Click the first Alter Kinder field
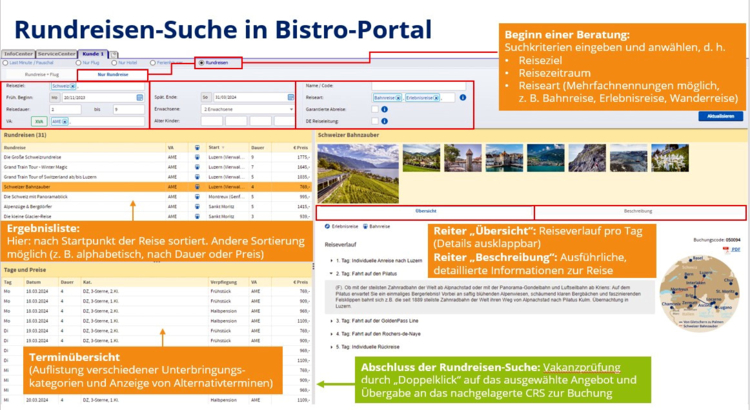The width and height of the screenshot is (750, 410). (211, 121)
